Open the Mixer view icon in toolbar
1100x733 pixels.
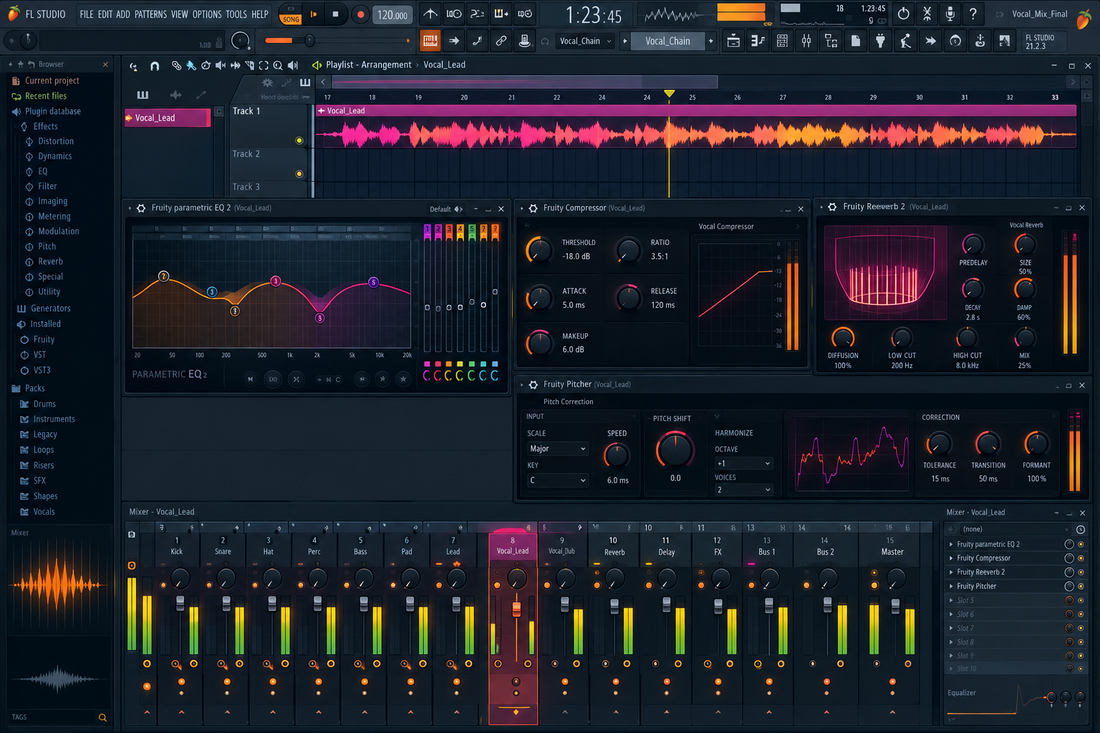807,41
